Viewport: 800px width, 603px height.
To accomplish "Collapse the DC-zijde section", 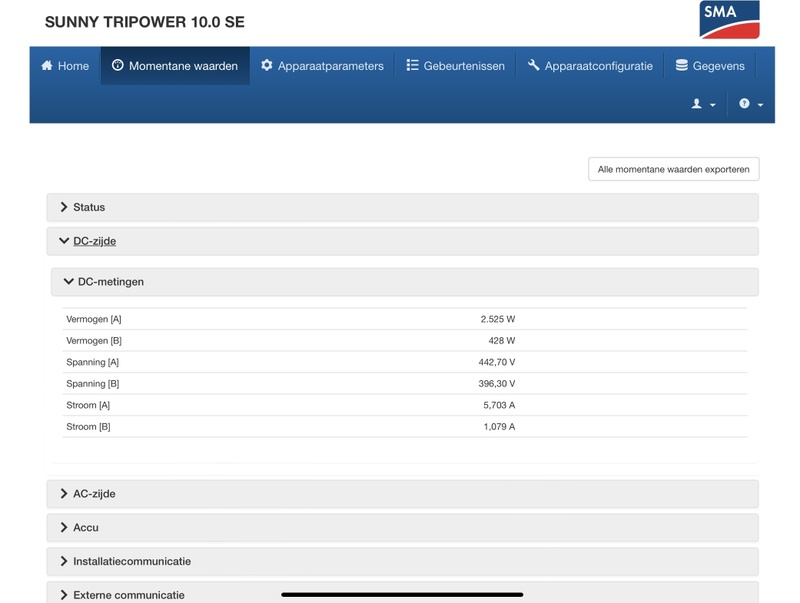I will pyautogui.click(x=403, y=241).
